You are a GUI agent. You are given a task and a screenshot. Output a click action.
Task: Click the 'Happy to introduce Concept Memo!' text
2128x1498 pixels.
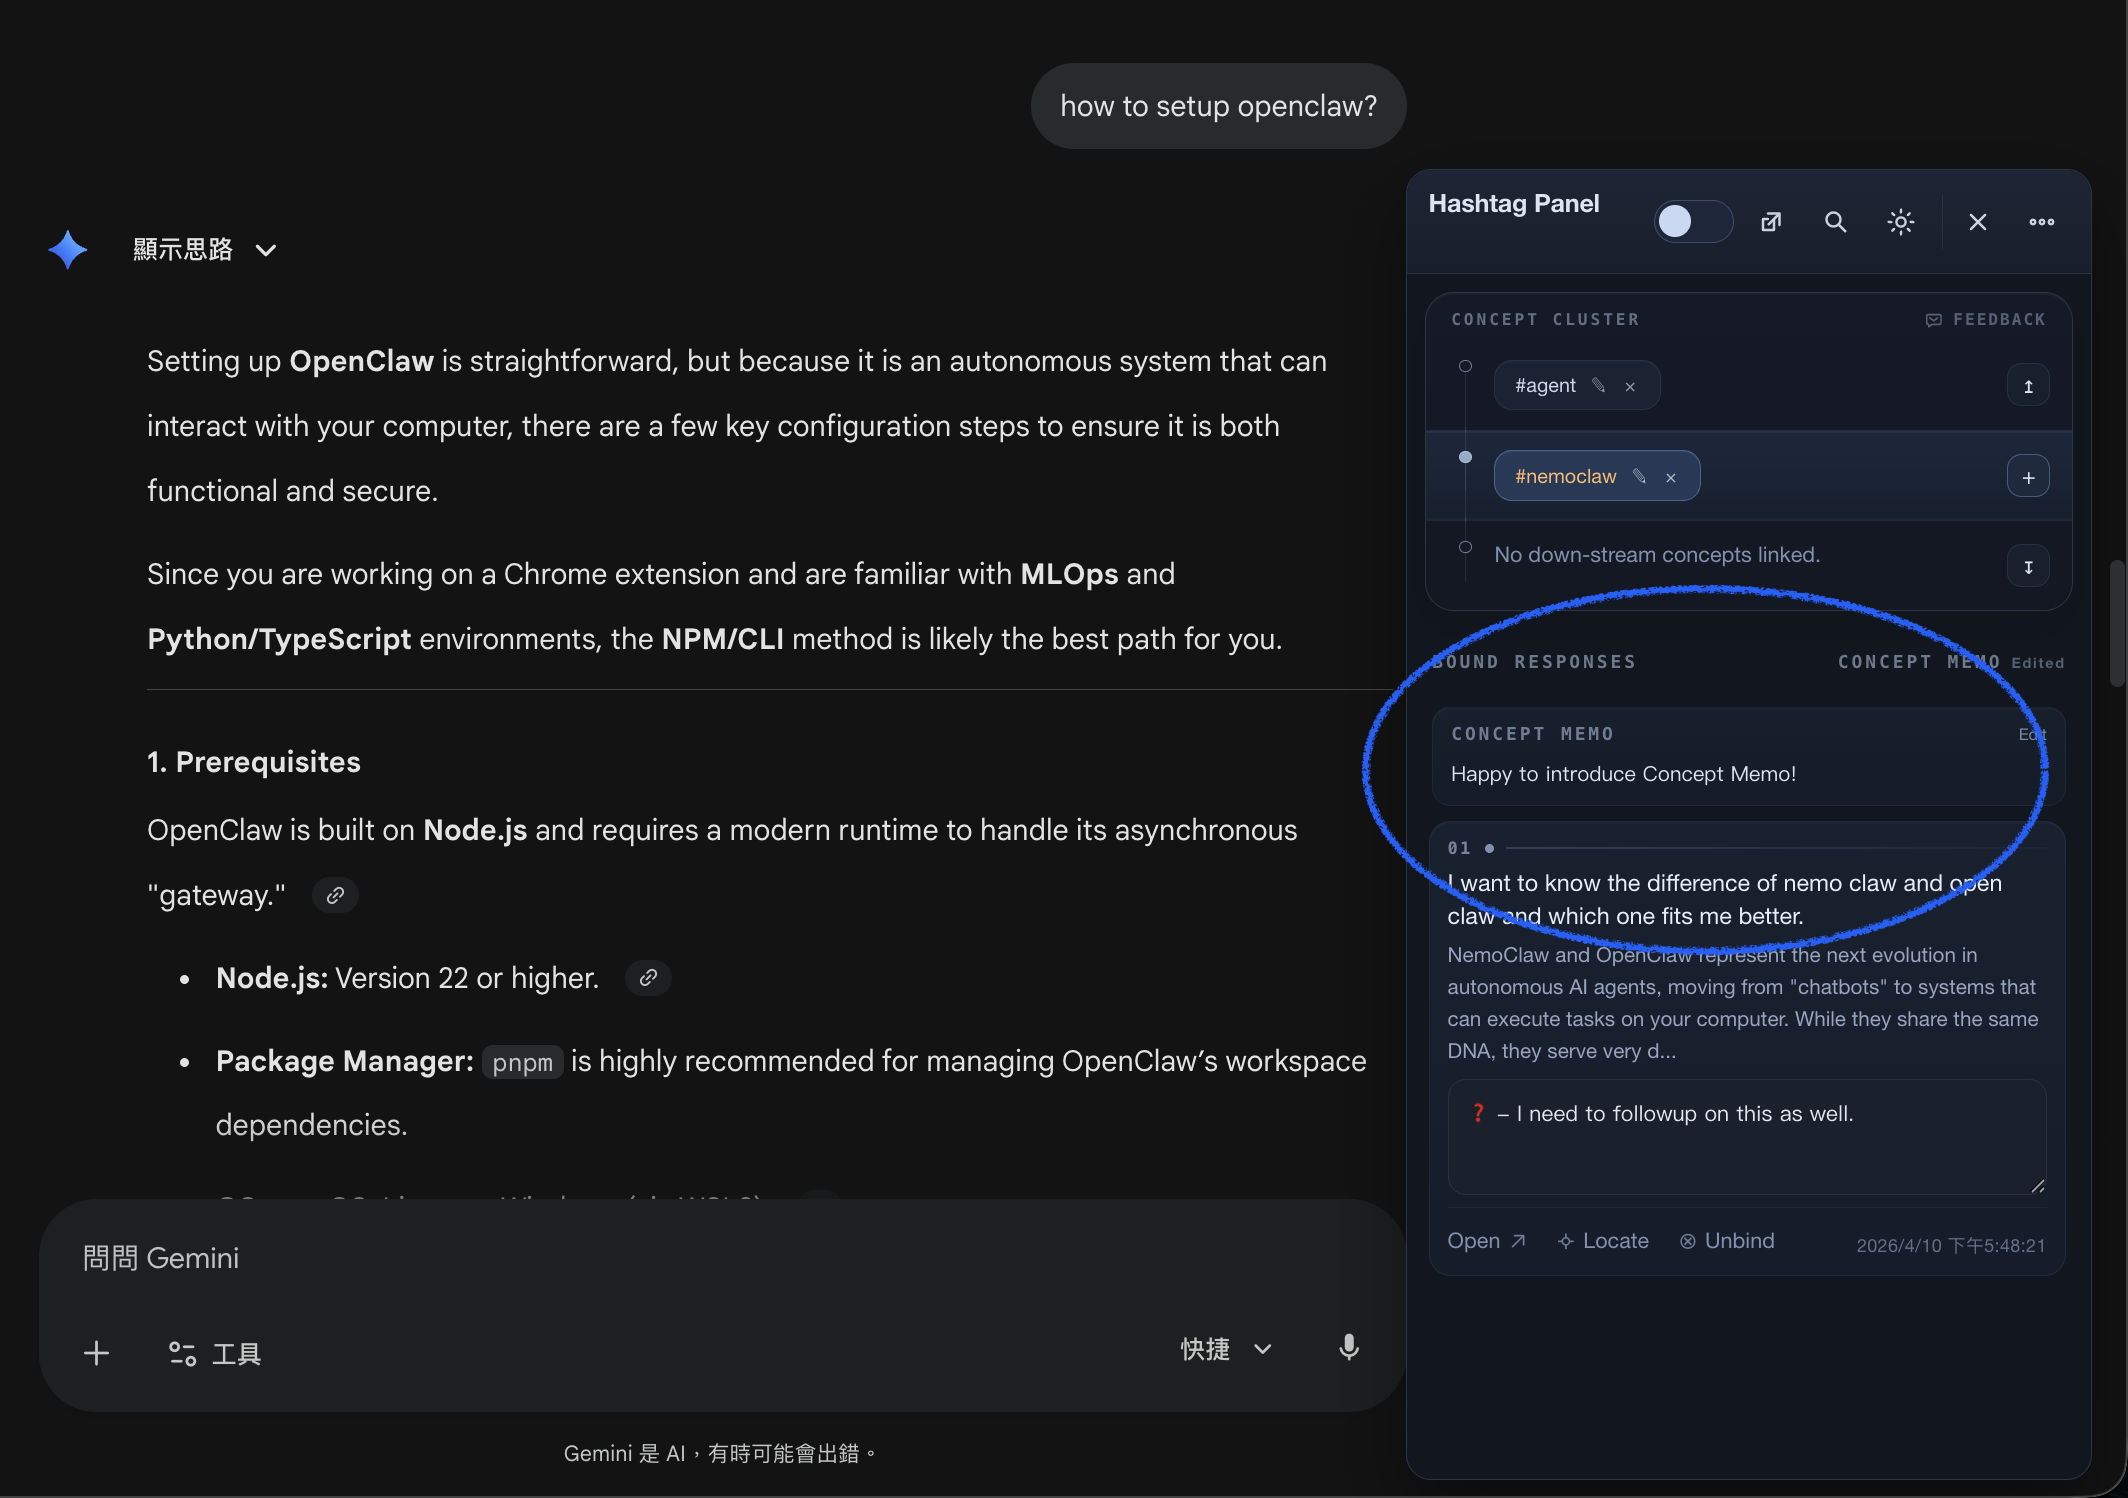(x=1623, y=773)
